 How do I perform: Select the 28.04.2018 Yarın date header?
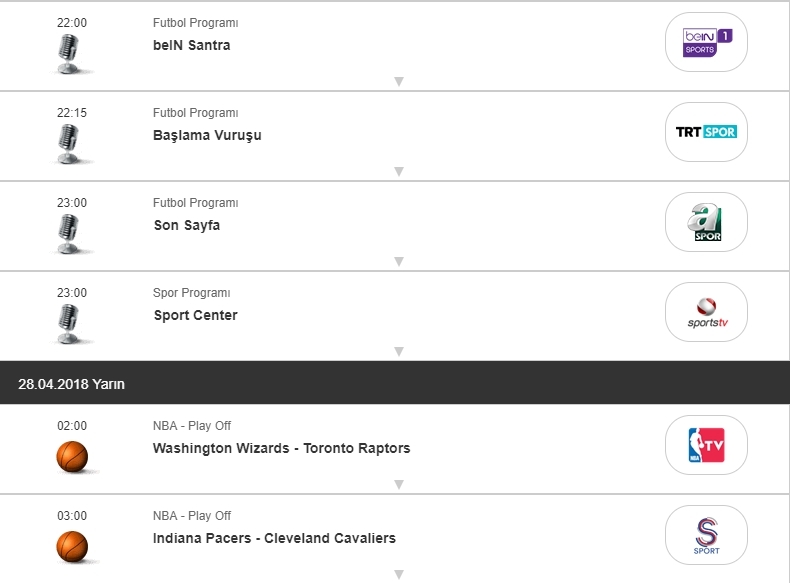point(71,384)
